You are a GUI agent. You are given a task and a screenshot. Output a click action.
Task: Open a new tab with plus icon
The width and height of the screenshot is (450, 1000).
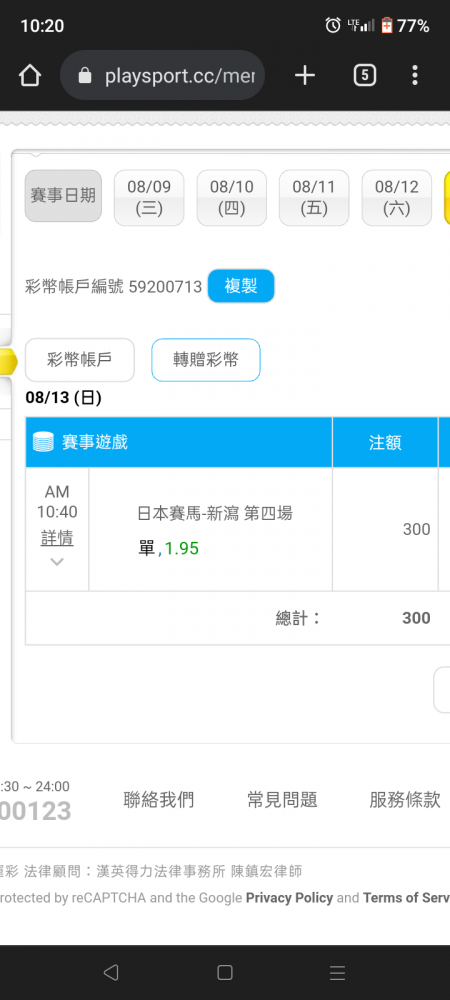click(x=305, y=76)
